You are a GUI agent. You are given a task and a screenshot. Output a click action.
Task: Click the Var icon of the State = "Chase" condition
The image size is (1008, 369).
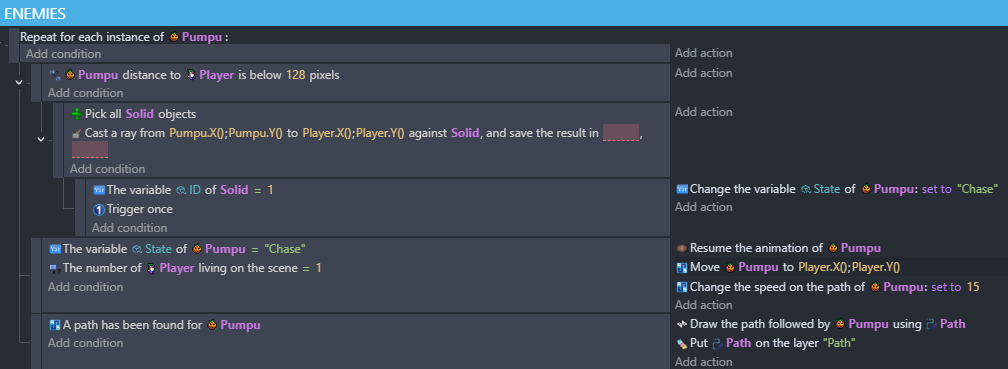pyautogui.click(x=55, y=249)
